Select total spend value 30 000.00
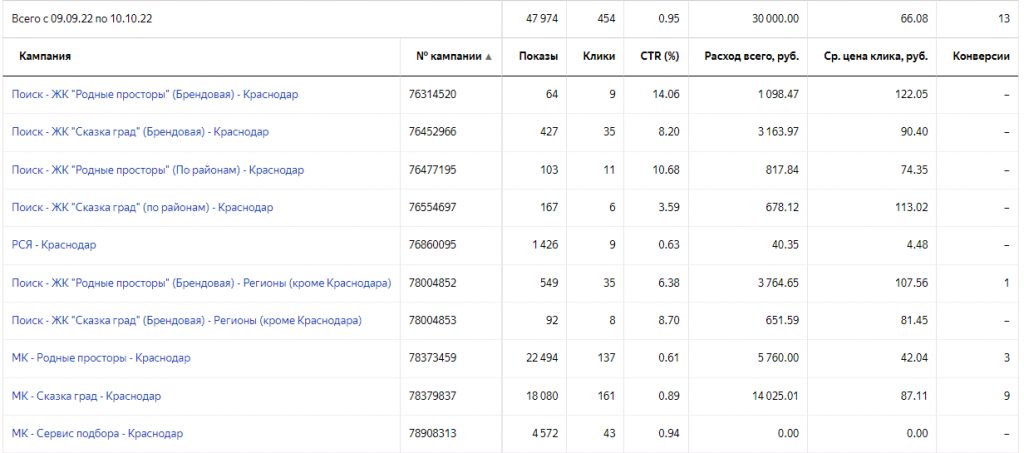Viewport: 1024px width, 453px height. (x=775, y=19)
